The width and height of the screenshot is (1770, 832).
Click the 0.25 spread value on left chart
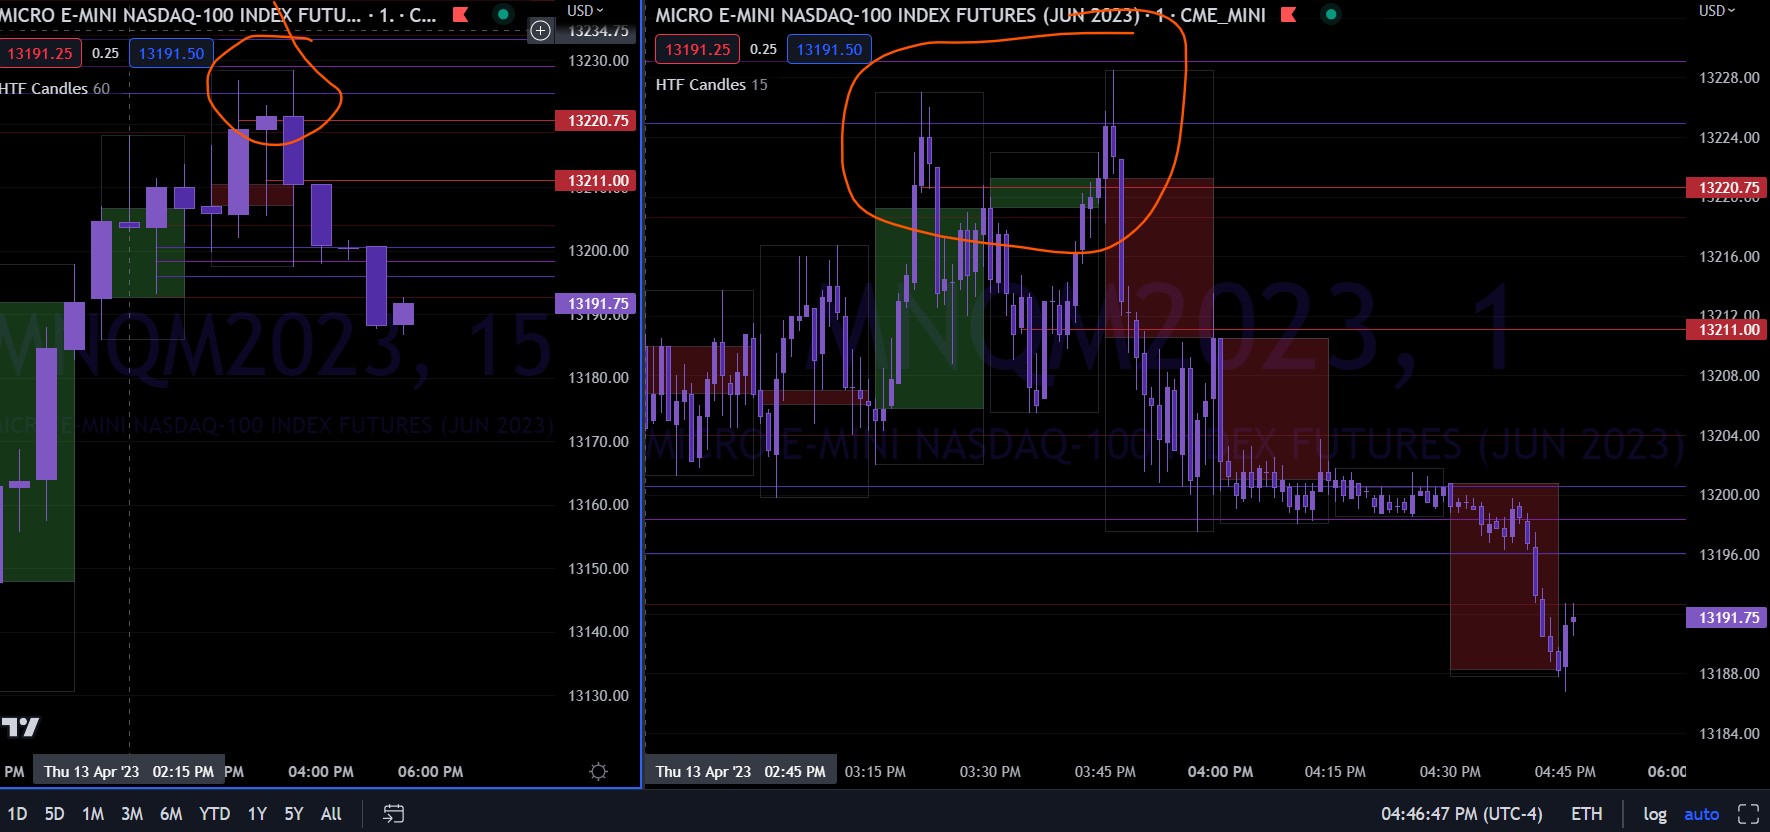tap(105, 54)
